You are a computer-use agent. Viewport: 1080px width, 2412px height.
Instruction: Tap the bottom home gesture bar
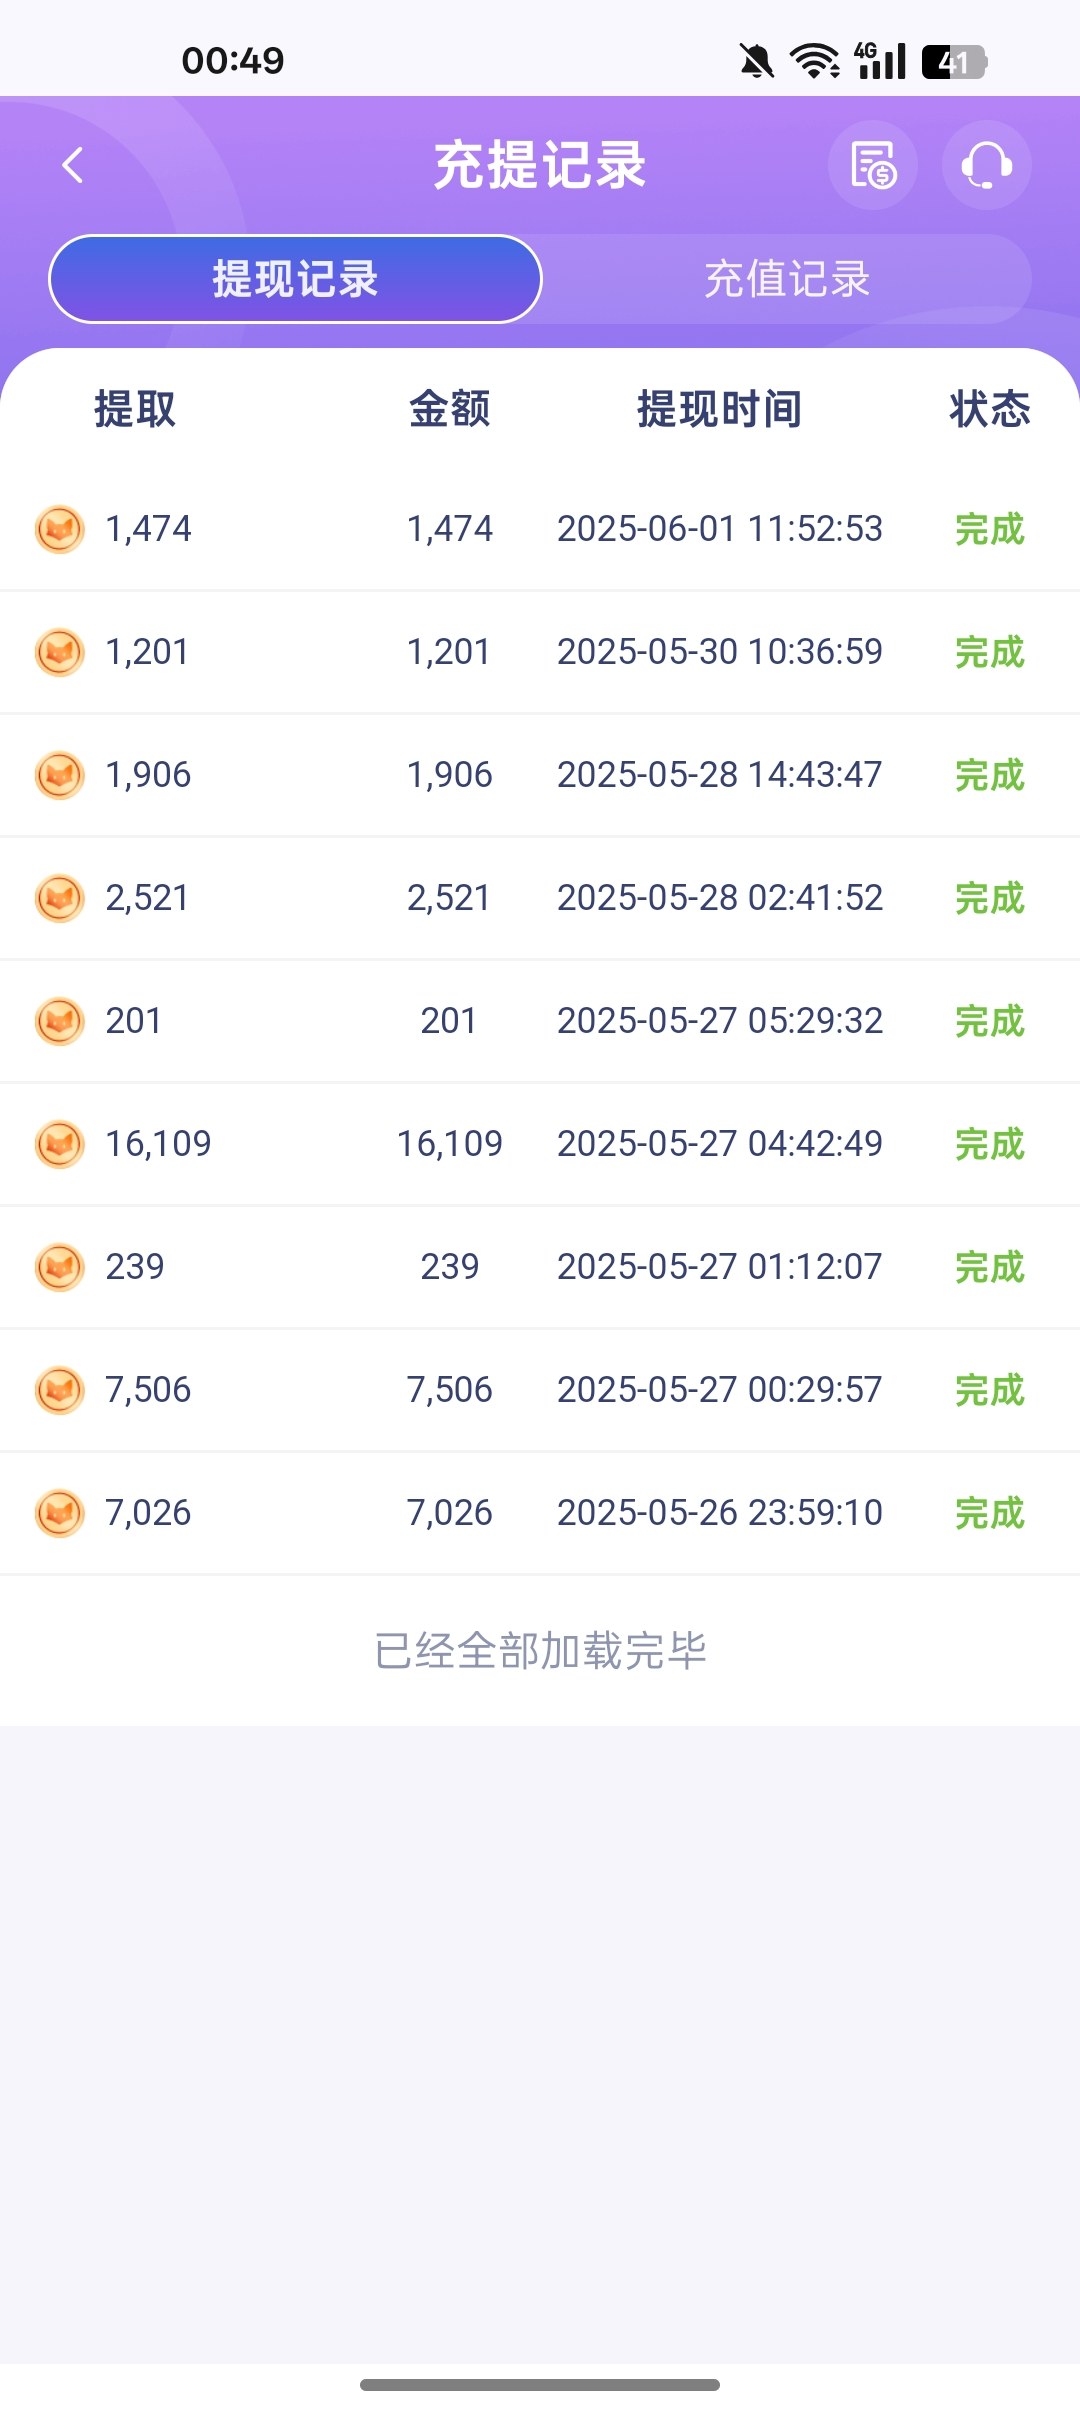[540, 2385]
